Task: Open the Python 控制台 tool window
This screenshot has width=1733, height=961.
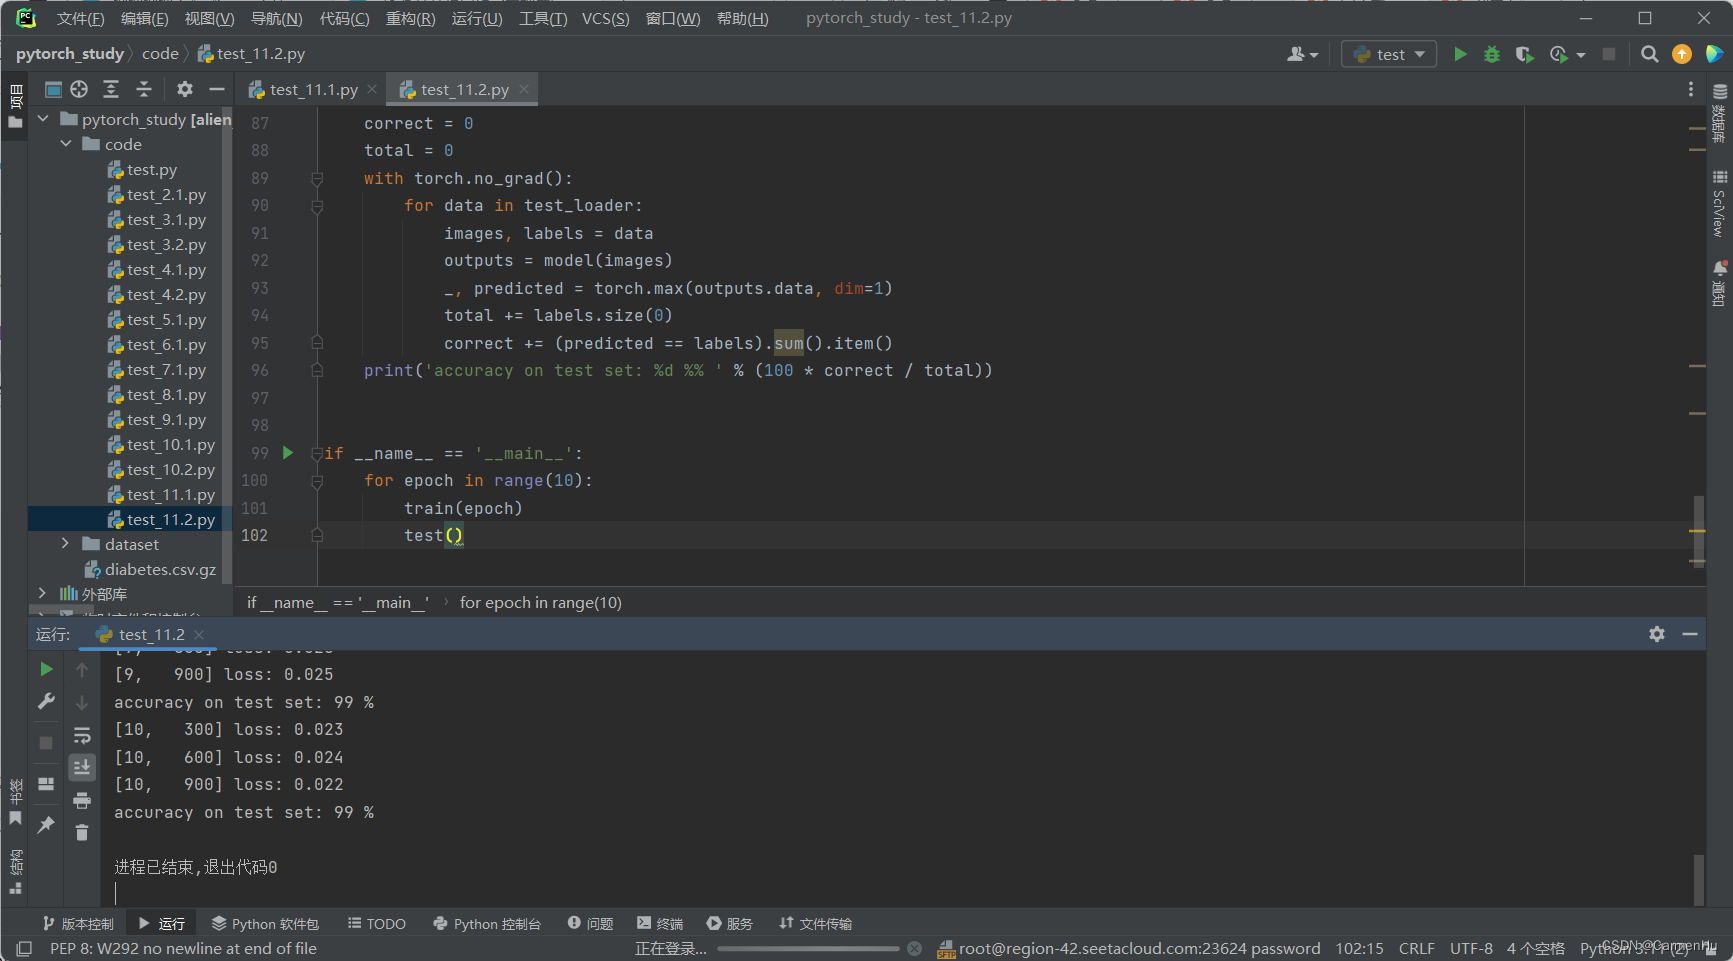Action: (486, 923)
